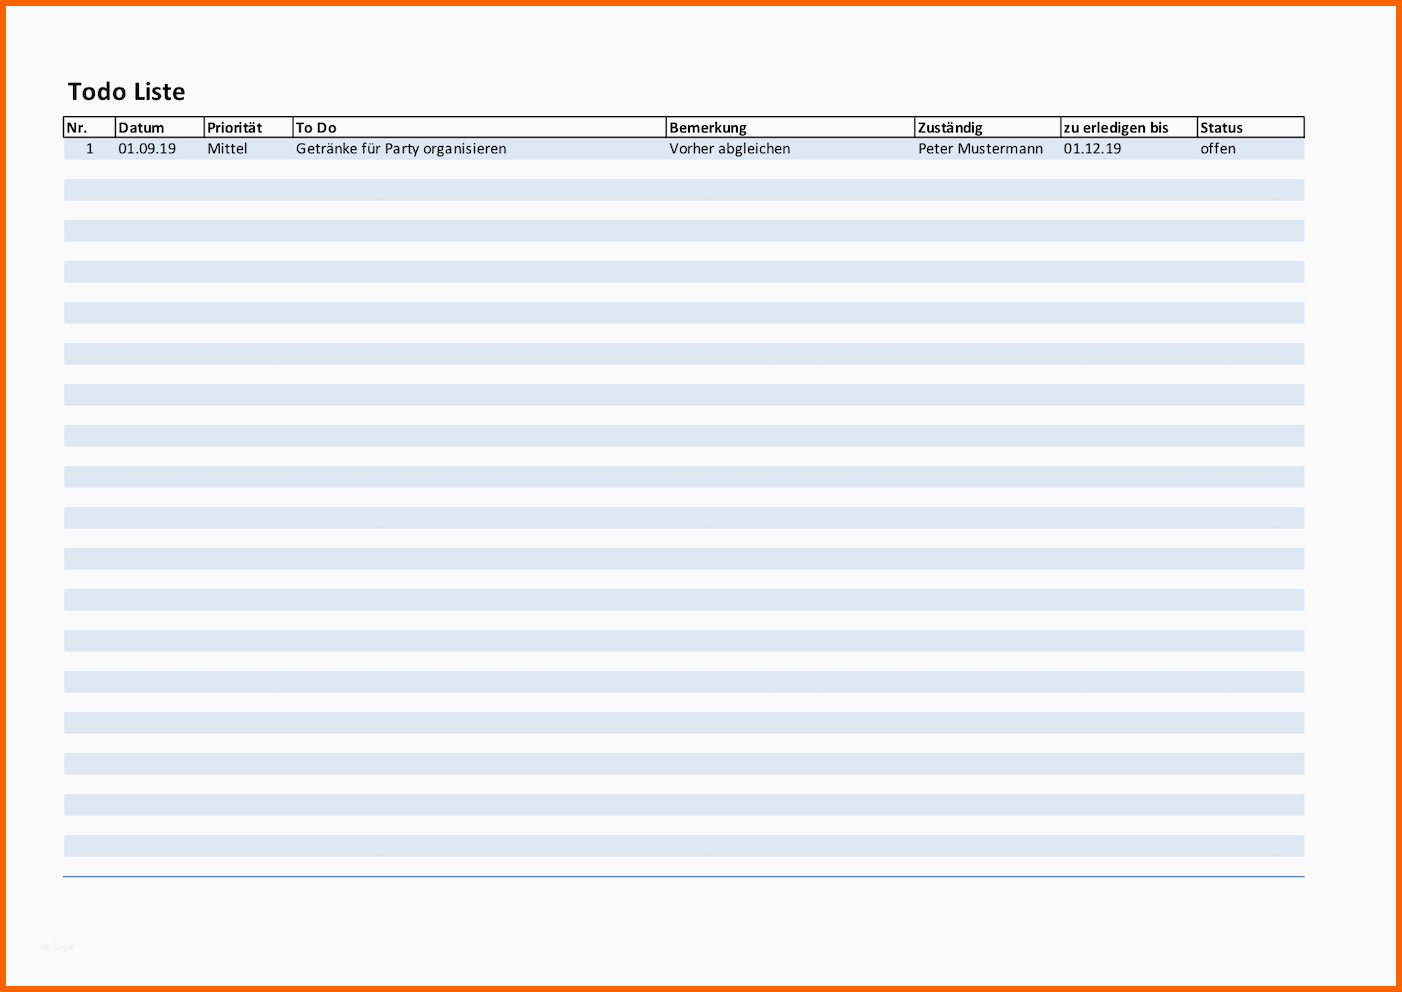Click the remark "Vorher abgleichen"
The height and width of the screenshot is (992, 1402).
coord(730,148)
